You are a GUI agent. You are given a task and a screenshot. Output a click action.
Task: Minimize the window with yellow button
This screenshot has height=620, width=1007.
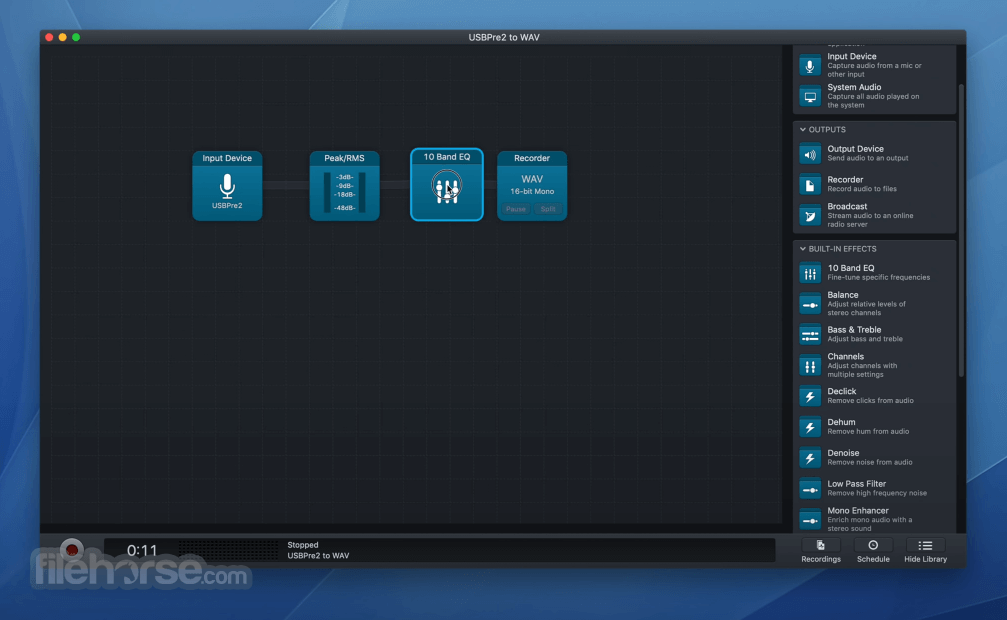click(x=62, y=37)
